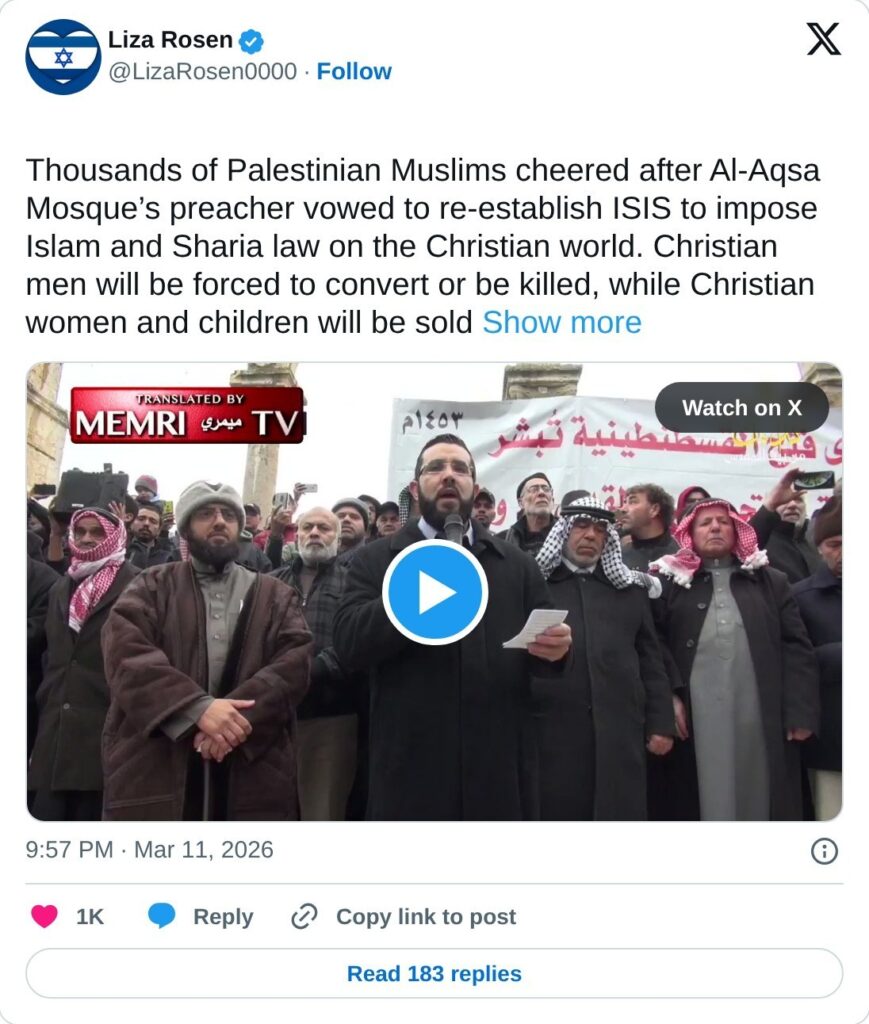The image size is (869, 1024).
Task: Click the MEMRI TV logo on video
Action: [x=187, y=415]
